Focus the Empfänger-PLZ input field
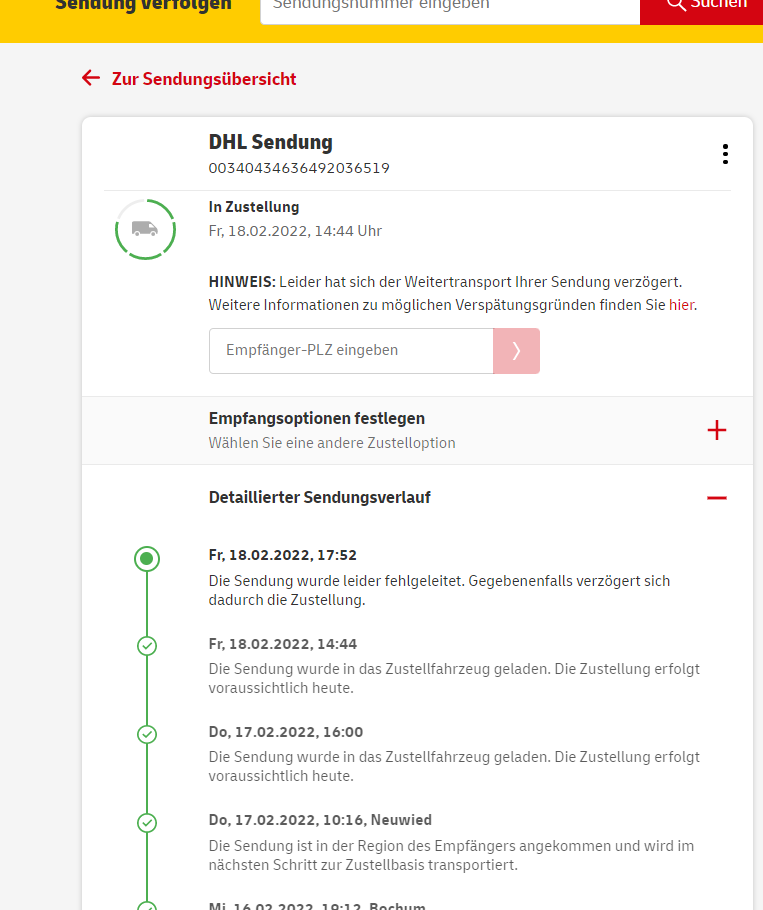This screenshot has height=910, width=763. [x=351, y=351]
